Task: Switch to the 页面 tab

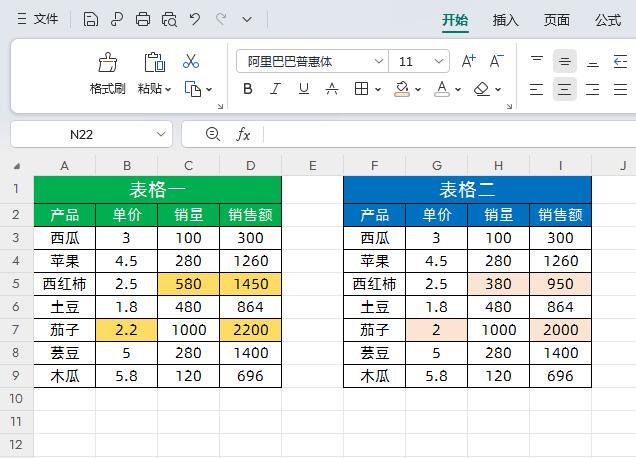Action: (x=557, y=20)
